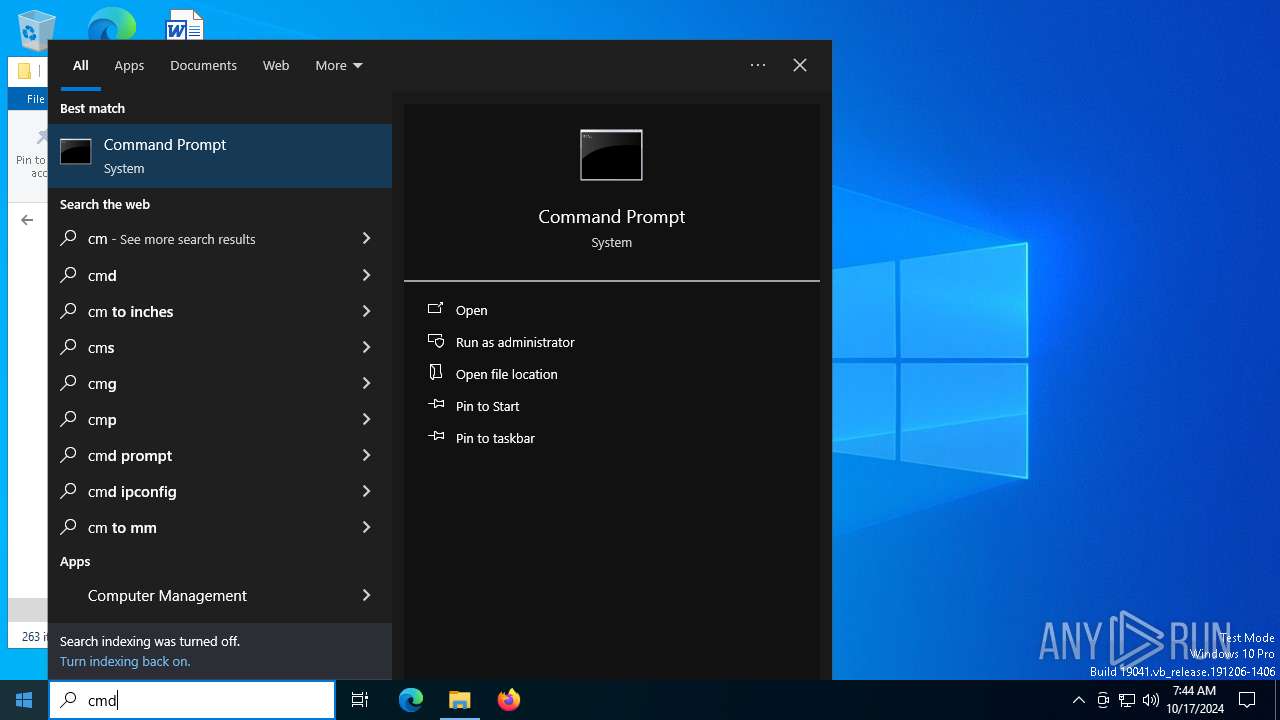This screenshot has width=1280, height=720.
Task: Select the 'cmp' web suggestion
Action: (x=220, y=419)
